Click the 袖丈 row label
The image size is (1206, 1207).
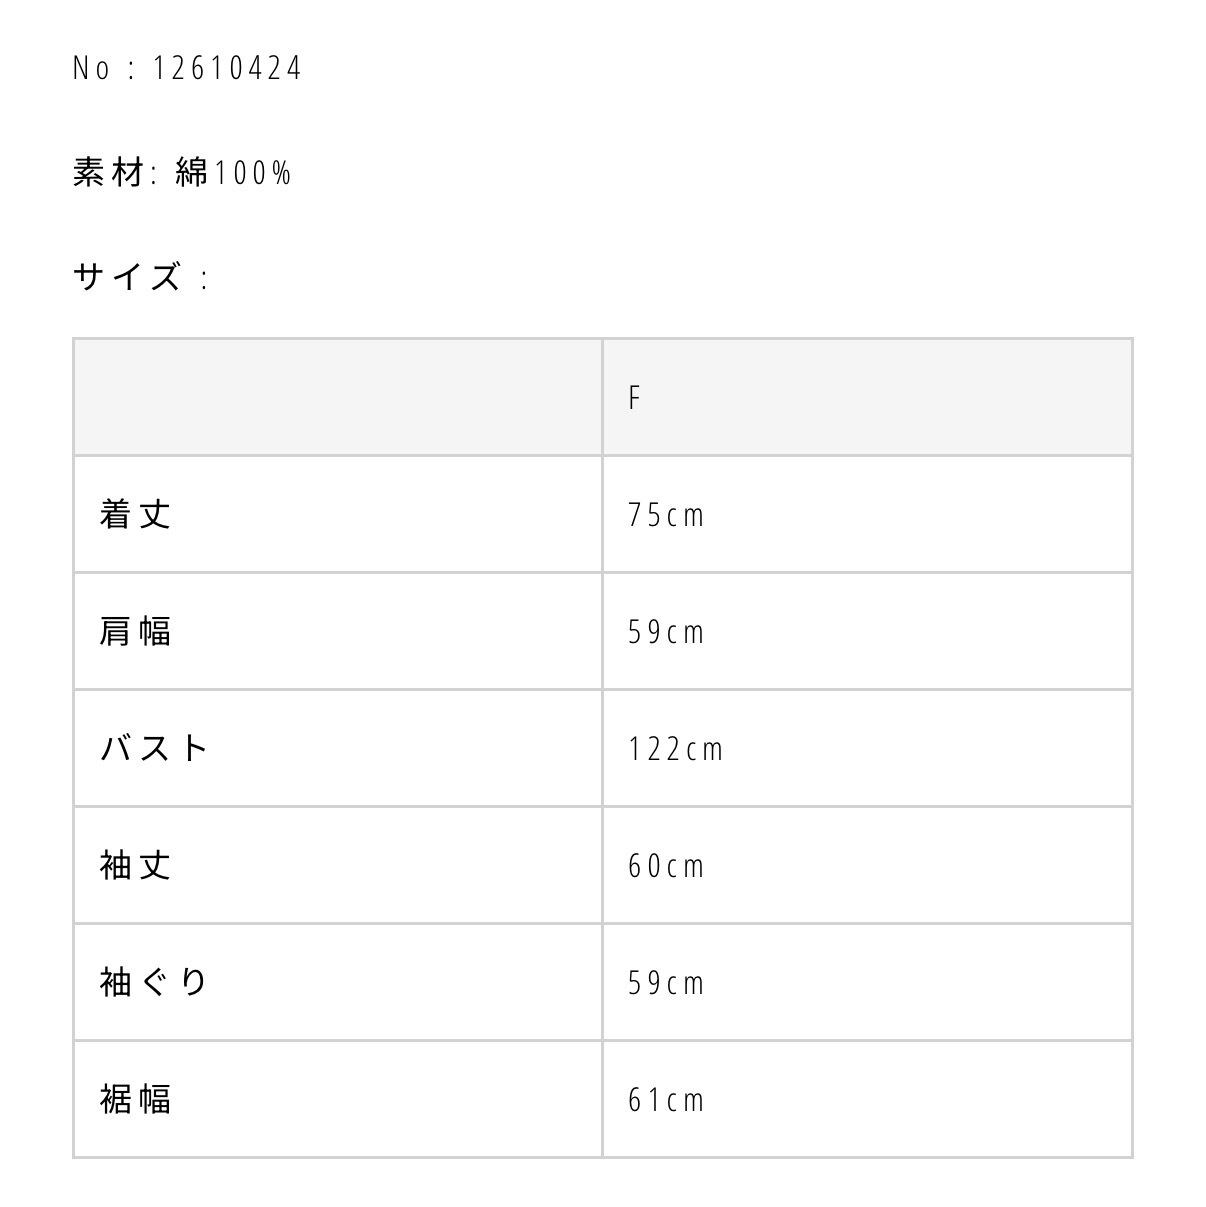coord(136,865)
